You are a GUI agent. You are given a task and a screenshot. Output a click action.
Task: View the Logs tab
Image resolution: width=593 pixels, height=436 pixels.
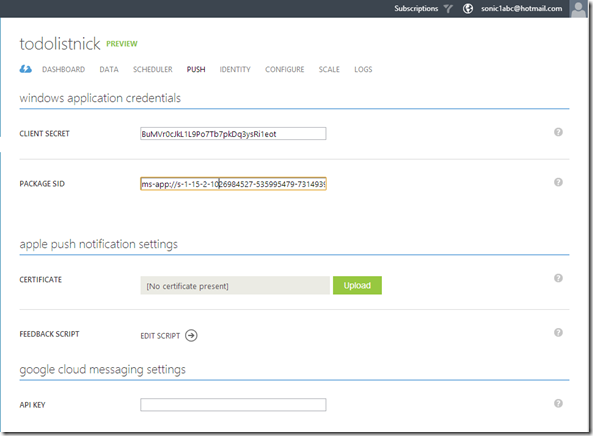(363, 69)
